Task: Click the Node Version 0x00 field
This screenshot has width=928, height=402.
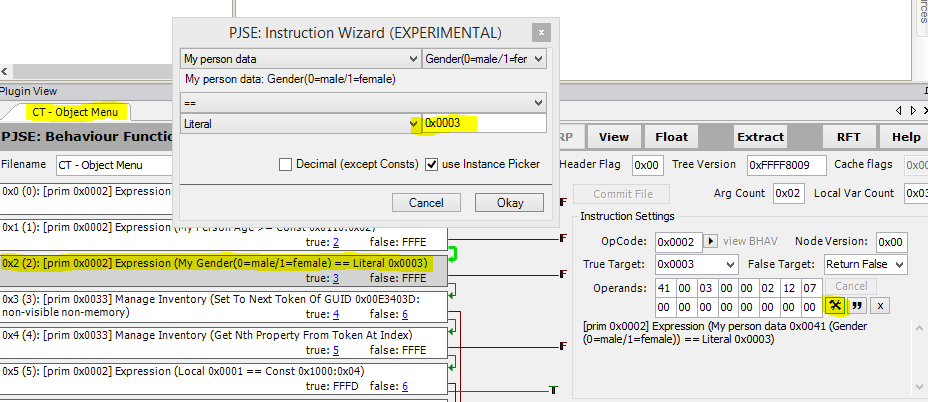Action: coord(891,242)
